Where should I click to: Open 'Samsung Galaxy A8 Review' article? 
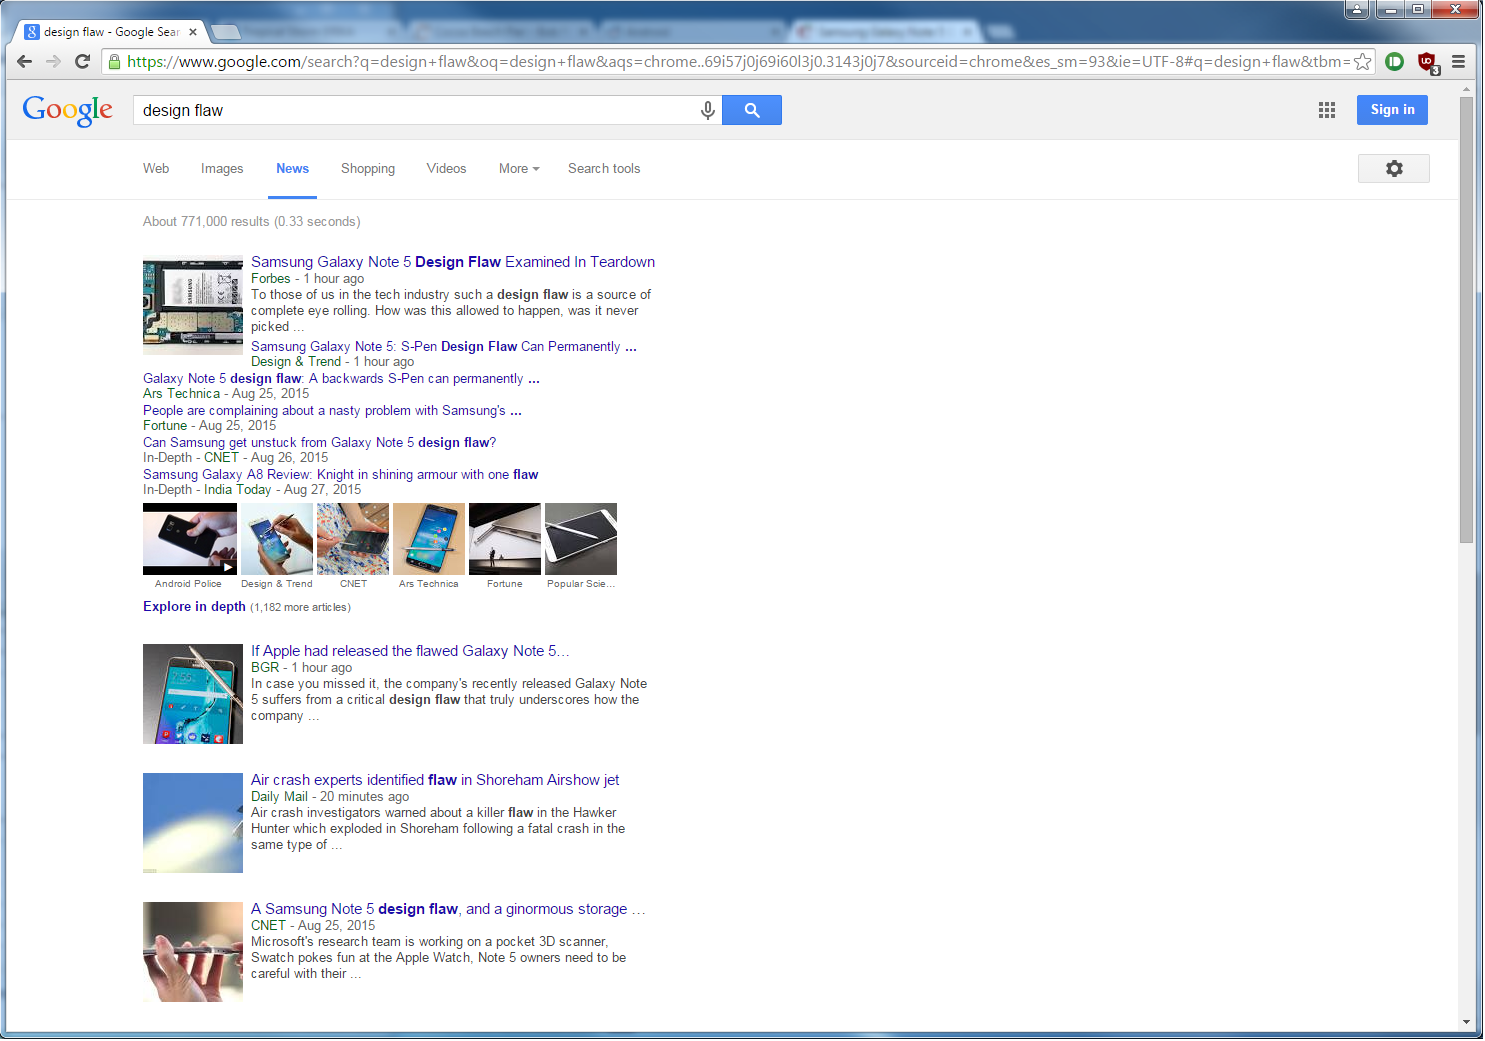340,475
